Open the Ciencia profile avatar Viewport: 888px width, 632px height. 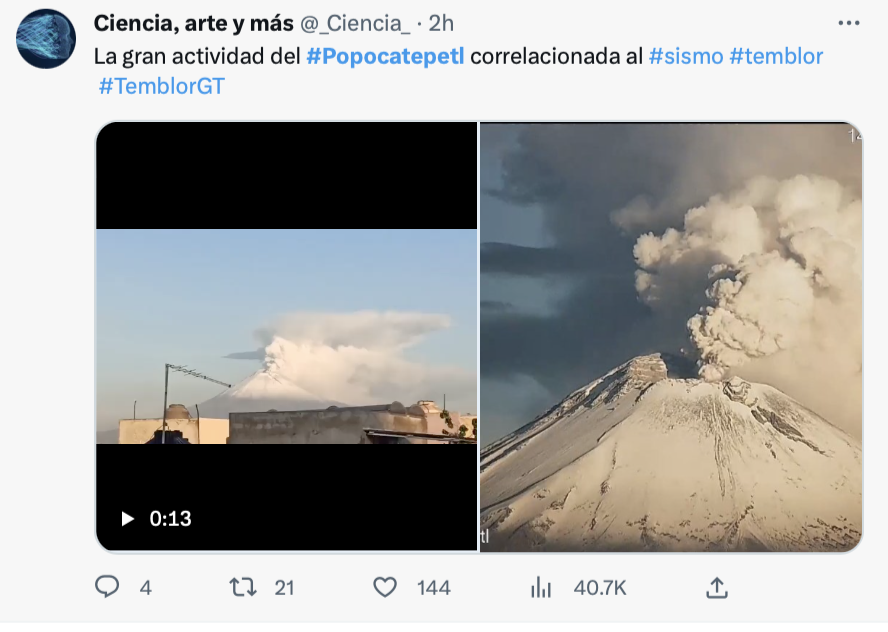(46, 39)
